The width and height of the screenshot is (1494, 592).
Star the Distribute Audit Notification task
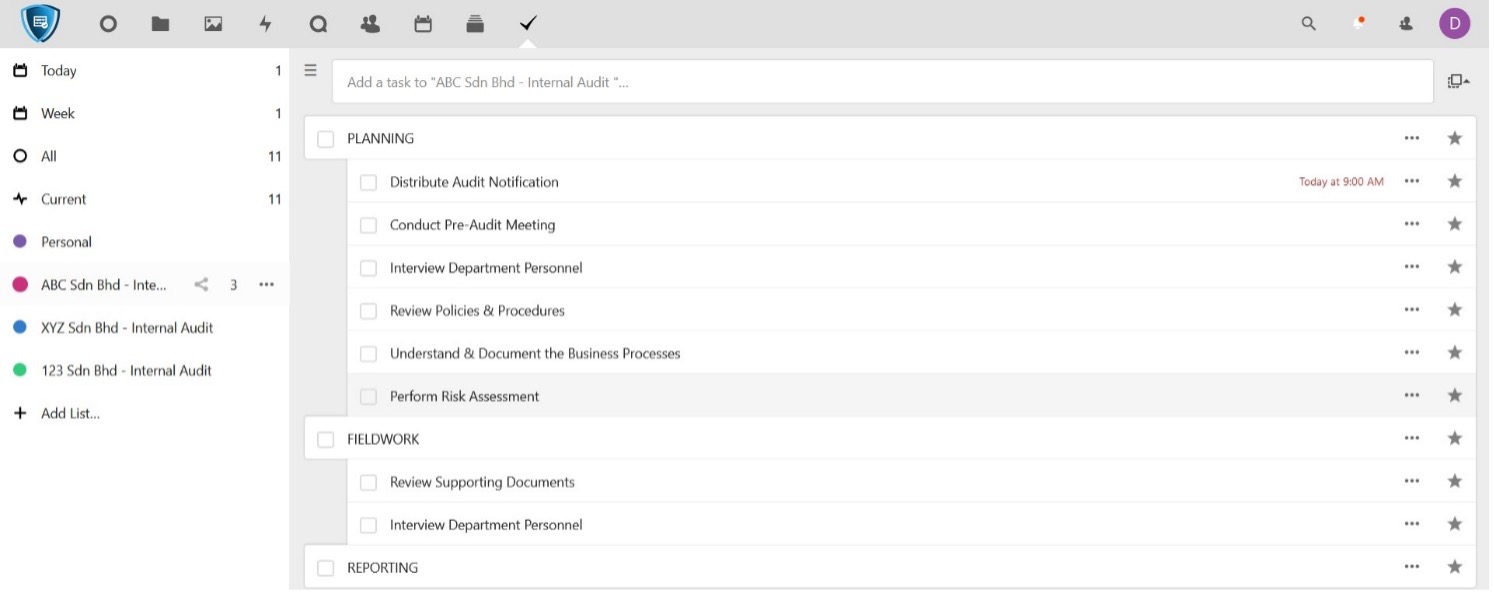[1454, 181]
